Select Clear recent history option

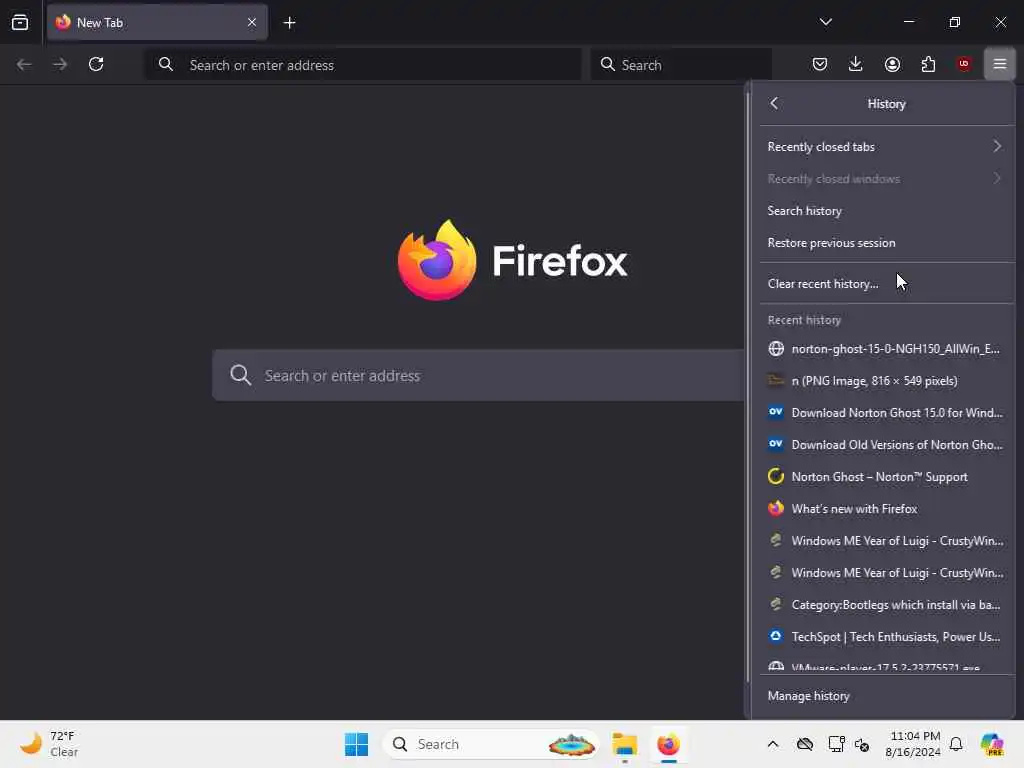coord(886,283)
